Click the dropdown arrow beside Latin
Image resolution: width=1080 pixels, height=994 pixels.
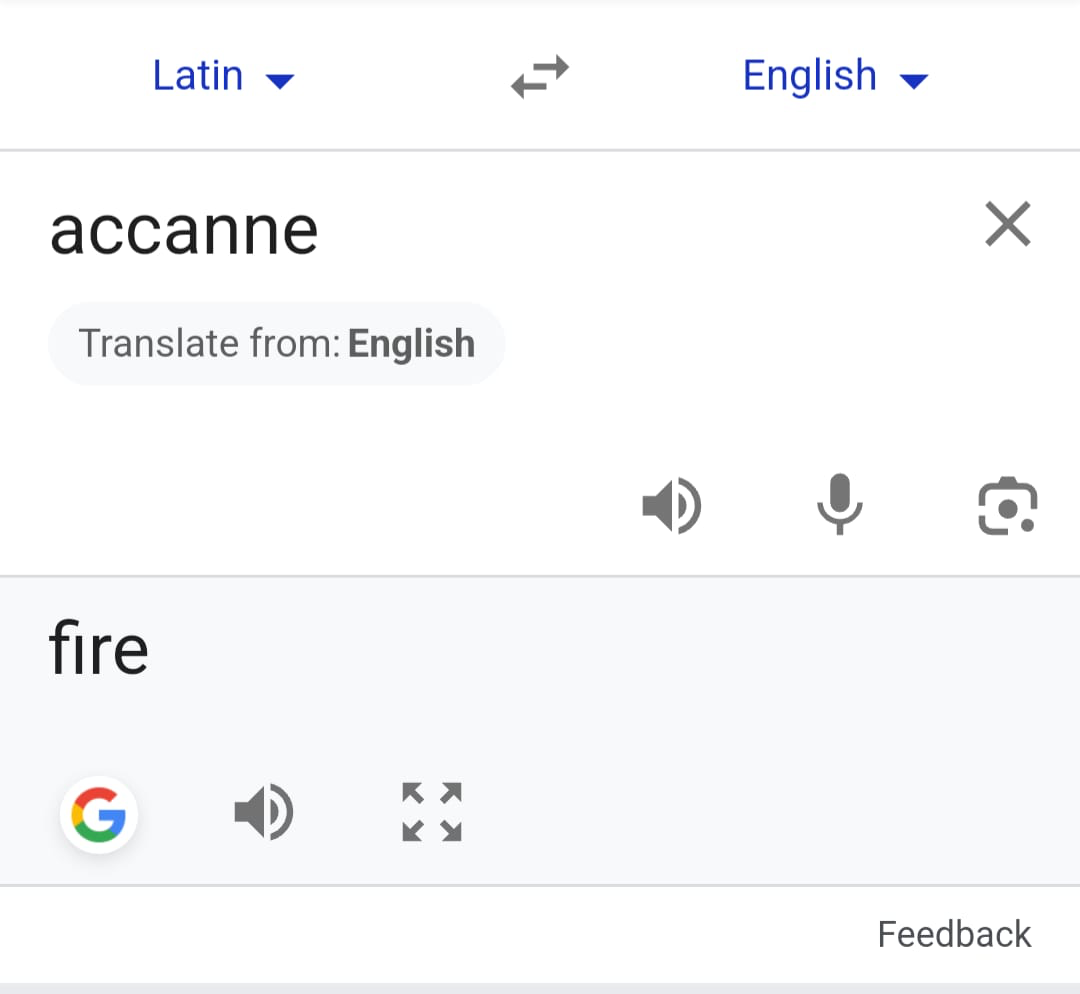[x=280, y=81]
